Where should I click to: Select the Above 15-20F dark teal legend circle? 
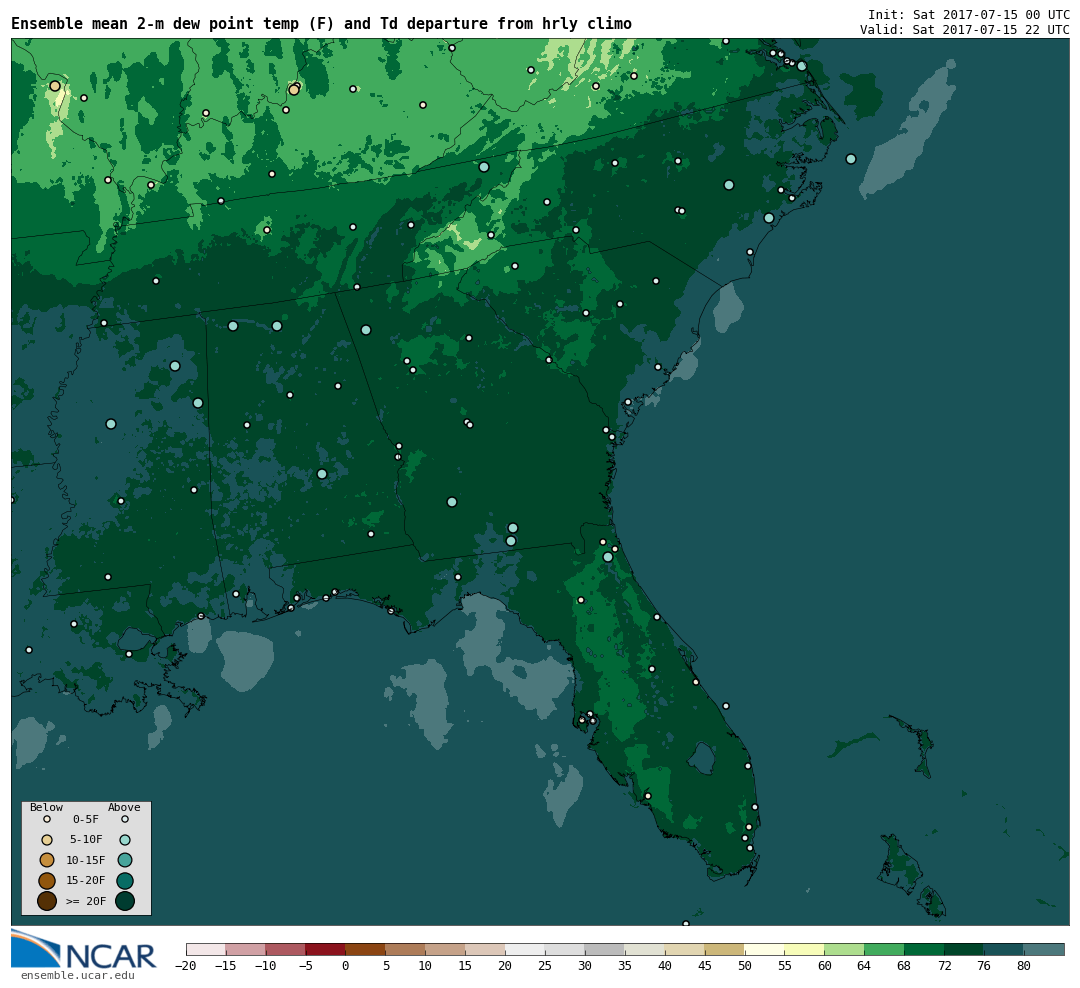pyautogui.click(x=125, y=881)
